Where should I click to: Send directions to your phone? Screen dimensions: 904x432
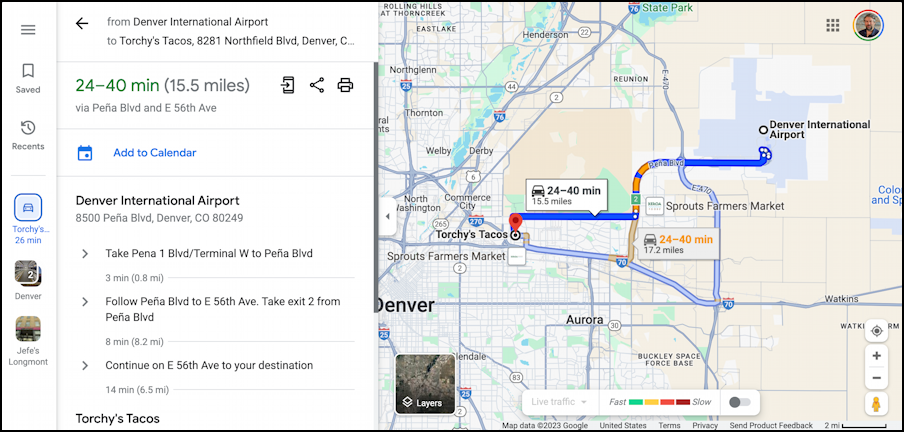(x=288, y=85)
